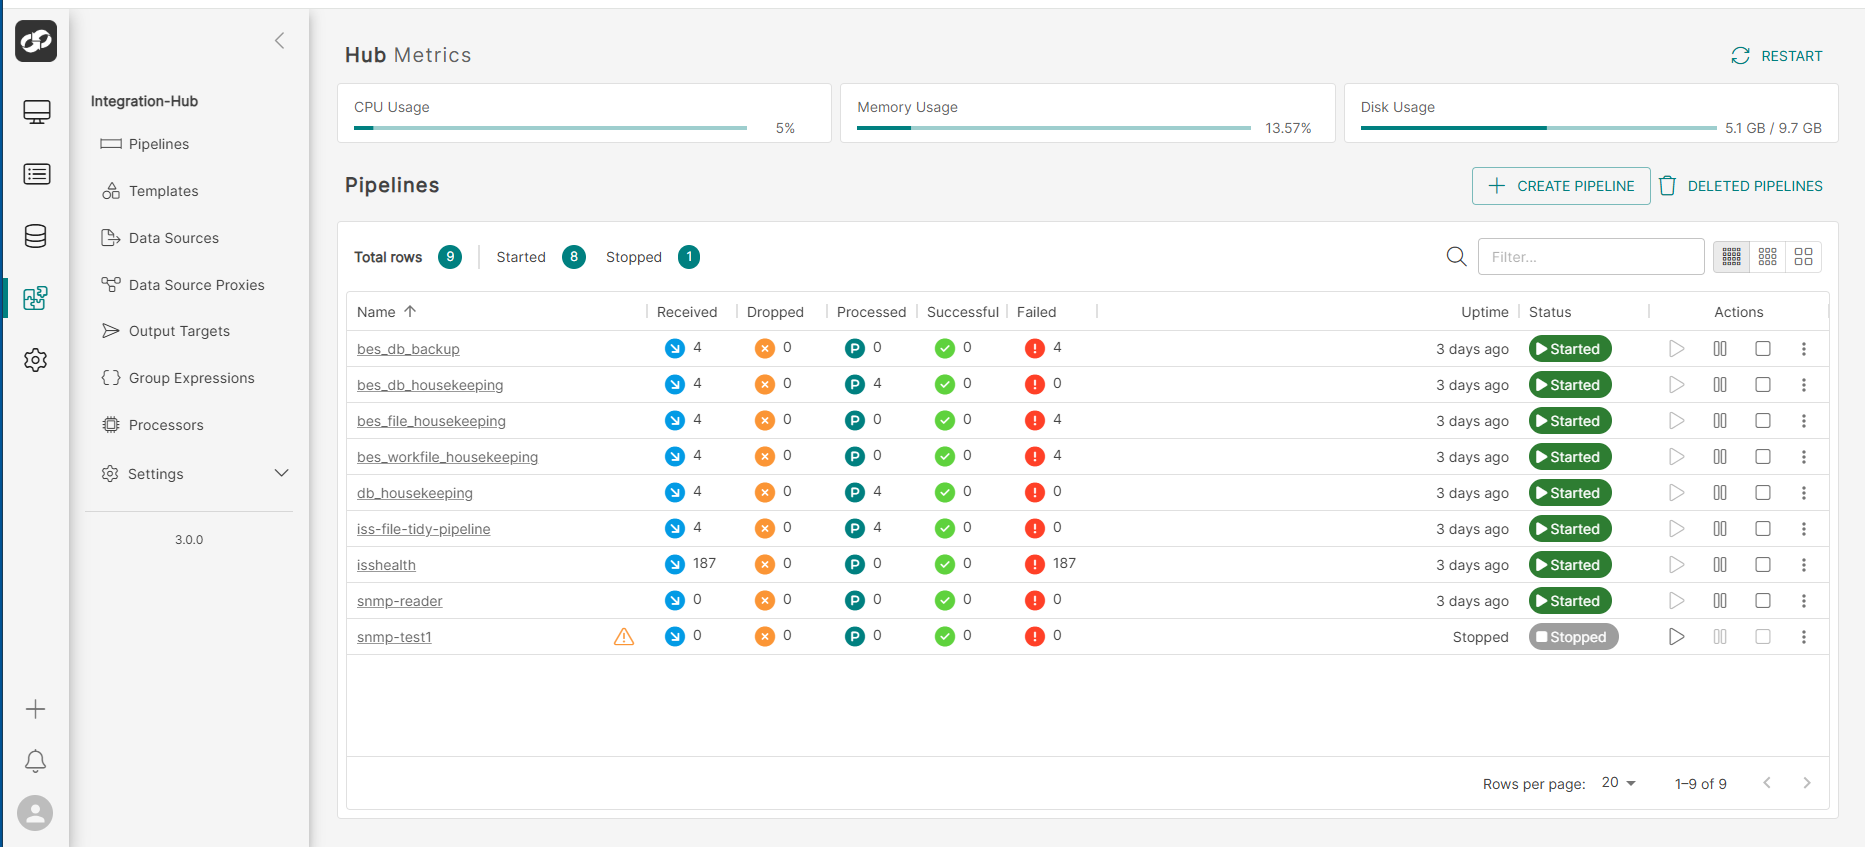Click the warning triangle beside snmp-test1
Image resolution: width=1865 pixels, height=847 pixels.
(623, 637)
